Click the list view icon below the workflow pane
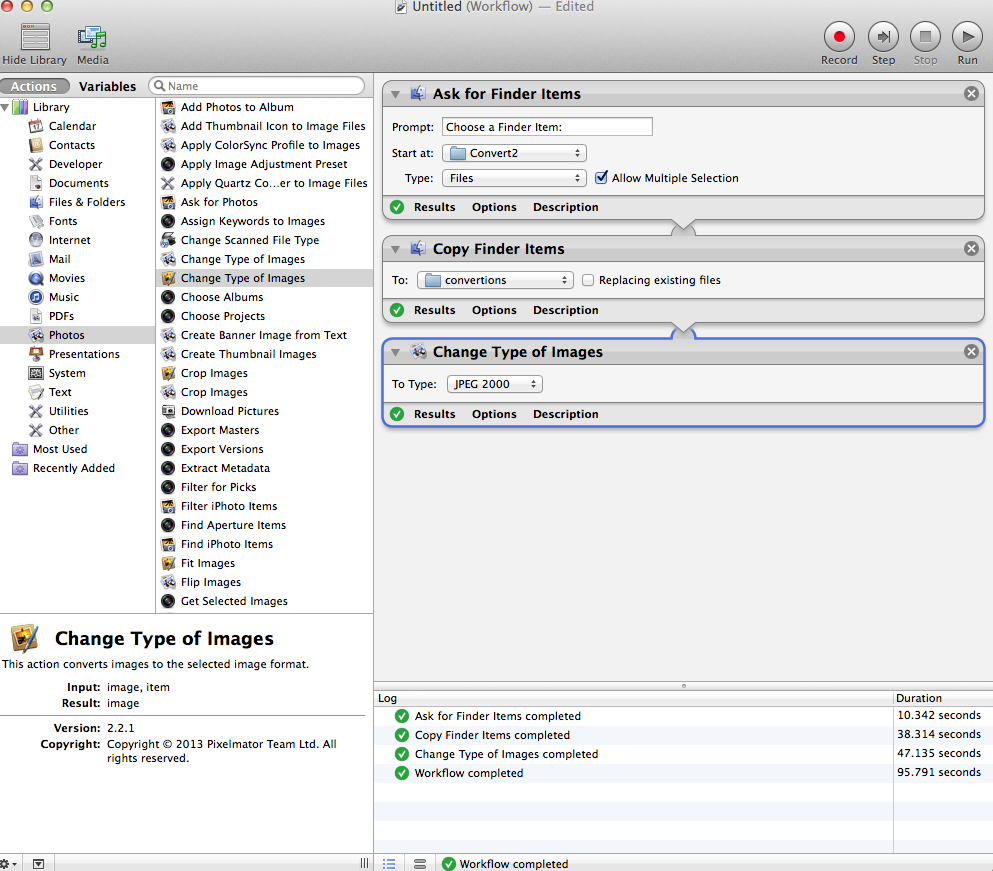Screen dimensions: 993x871 tap(389, 863)
